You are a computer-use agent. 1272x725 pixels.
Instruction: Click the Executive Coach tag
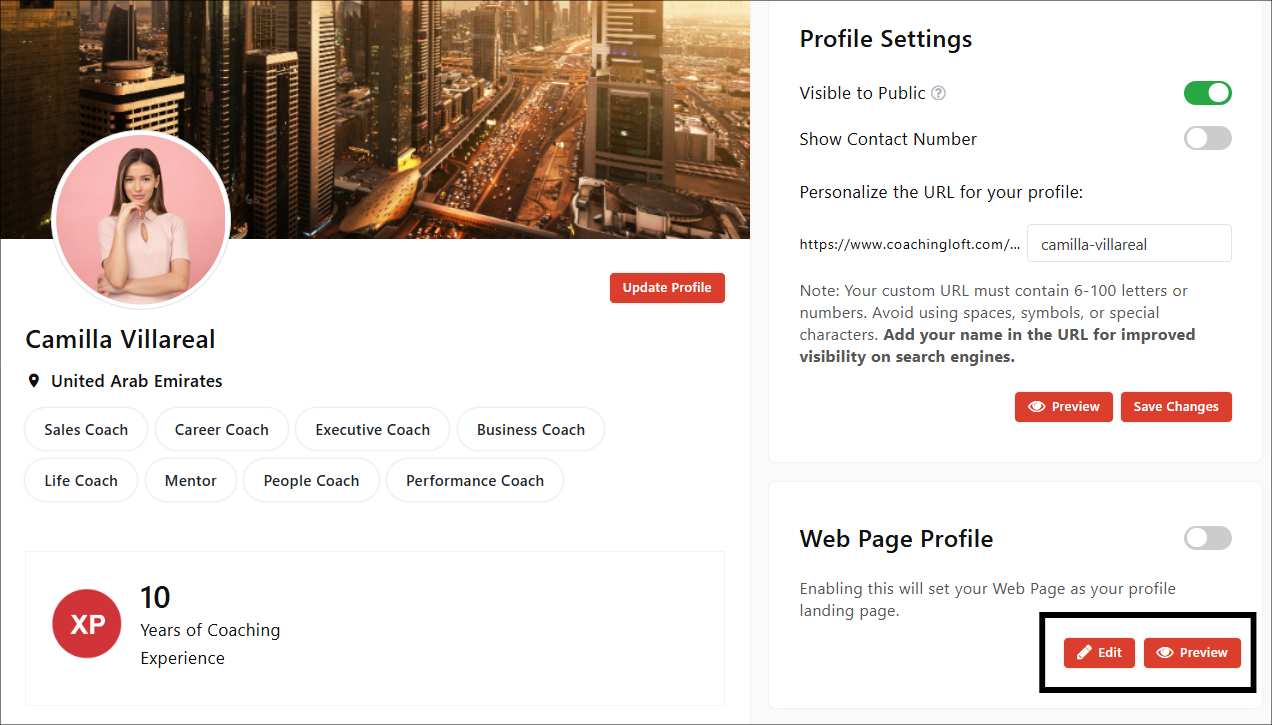(x=372, y=430)
